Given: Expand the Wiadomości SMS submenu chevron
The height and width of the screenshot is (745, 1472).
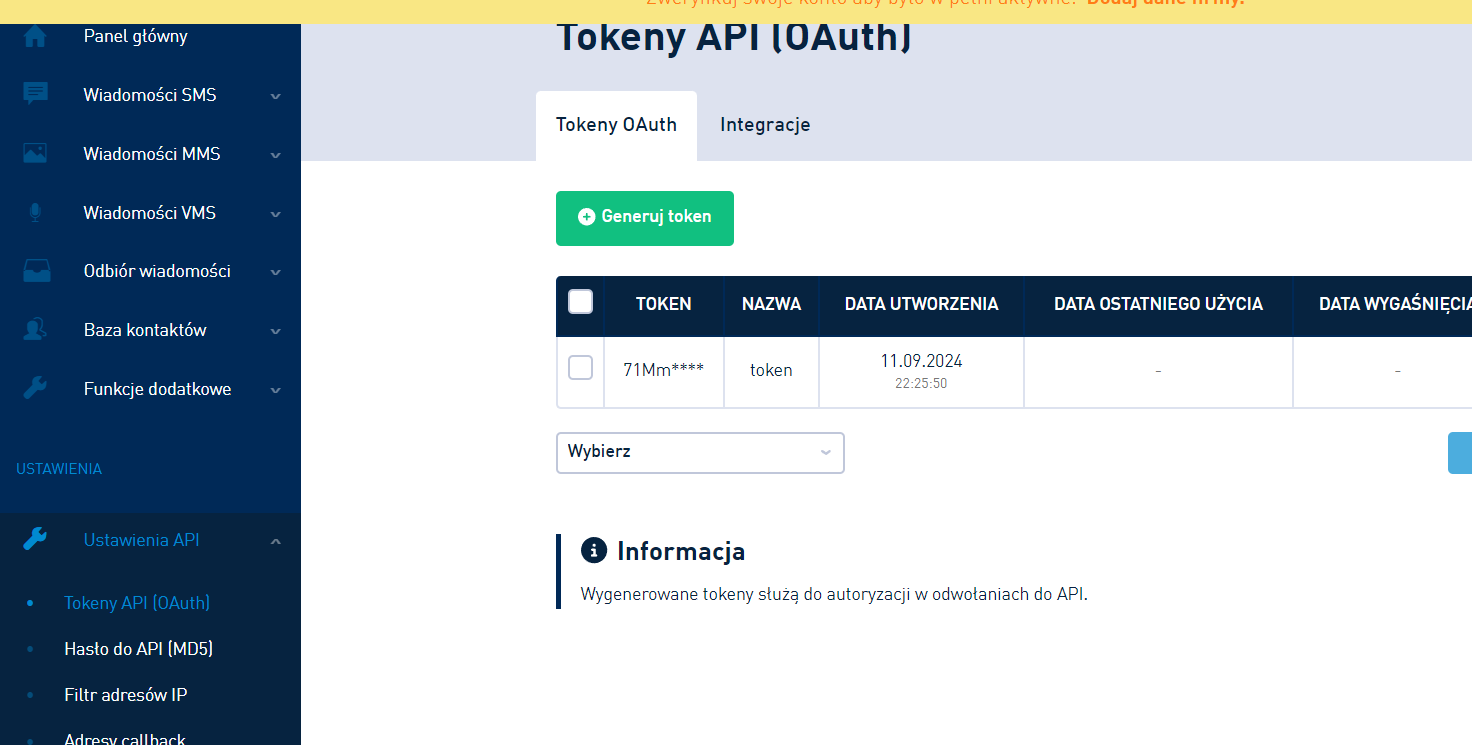Looking at the screenshot, I should click(x=276, y=96).
